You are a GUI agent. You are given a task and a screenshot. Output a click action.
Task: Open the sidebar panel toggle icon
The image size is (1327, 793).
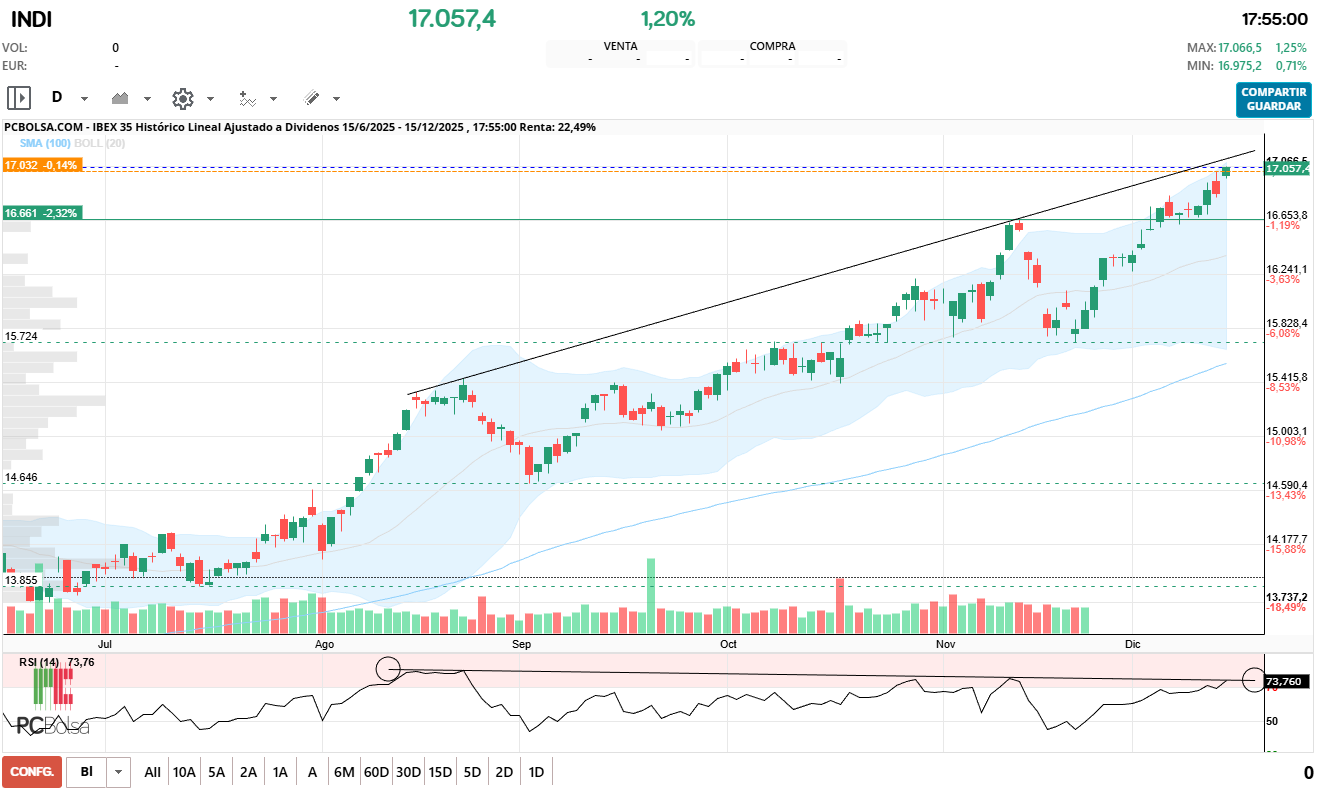point(17,98)
